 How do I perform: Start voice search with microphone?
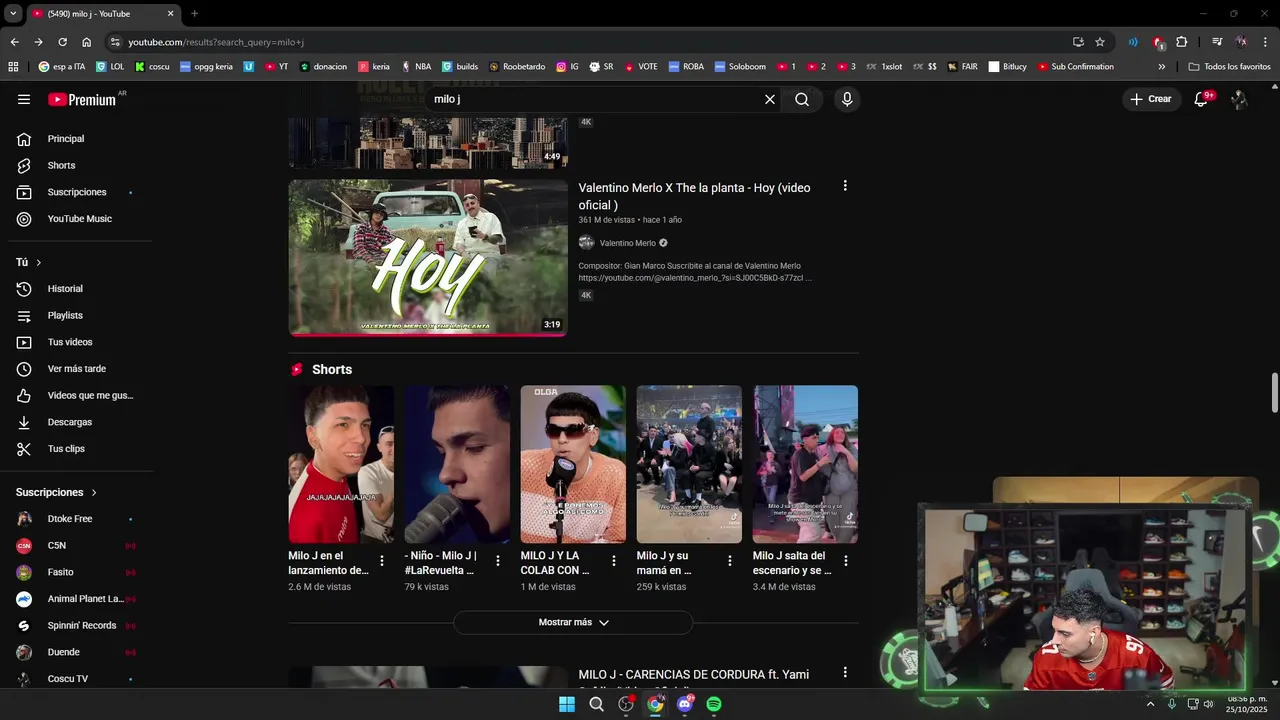click(x=847, y=99)
